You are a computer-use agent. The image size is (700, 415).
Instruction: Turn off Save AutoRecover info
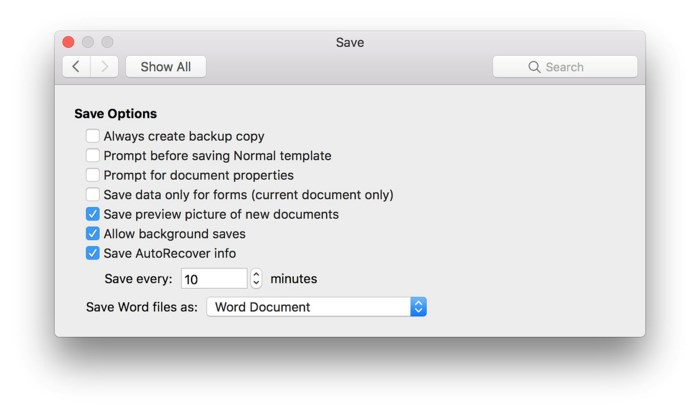[93, 253]
